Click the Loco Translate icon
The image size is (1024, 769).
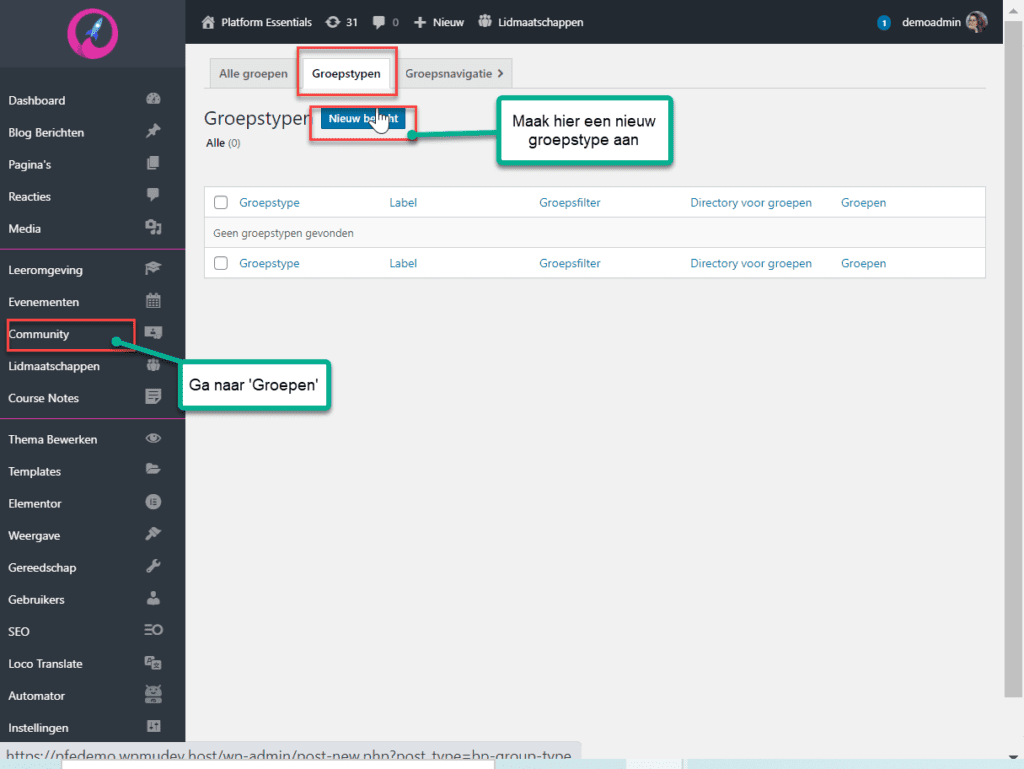(153, 663)
